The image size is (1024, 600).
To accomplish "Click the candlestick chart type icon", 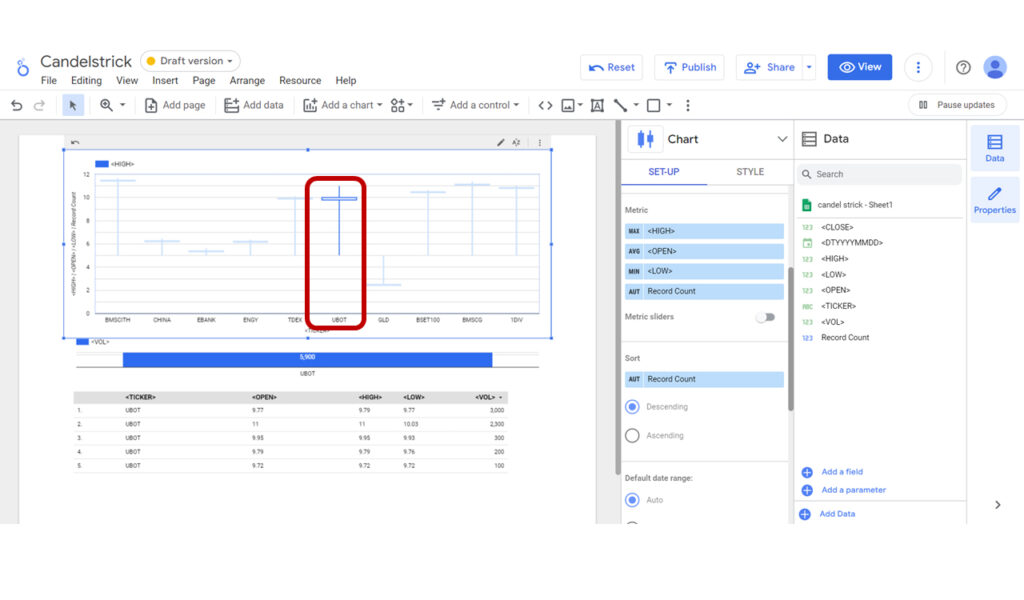I will click(645, 139).
